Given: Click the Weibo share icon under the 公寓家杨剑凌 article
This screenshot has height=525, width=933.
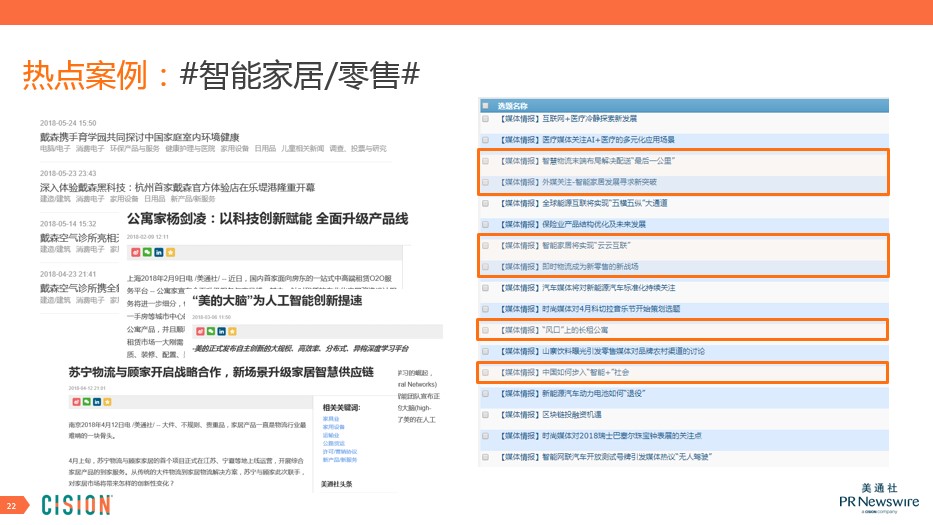Looking at the screenshot, I should 136,252.
